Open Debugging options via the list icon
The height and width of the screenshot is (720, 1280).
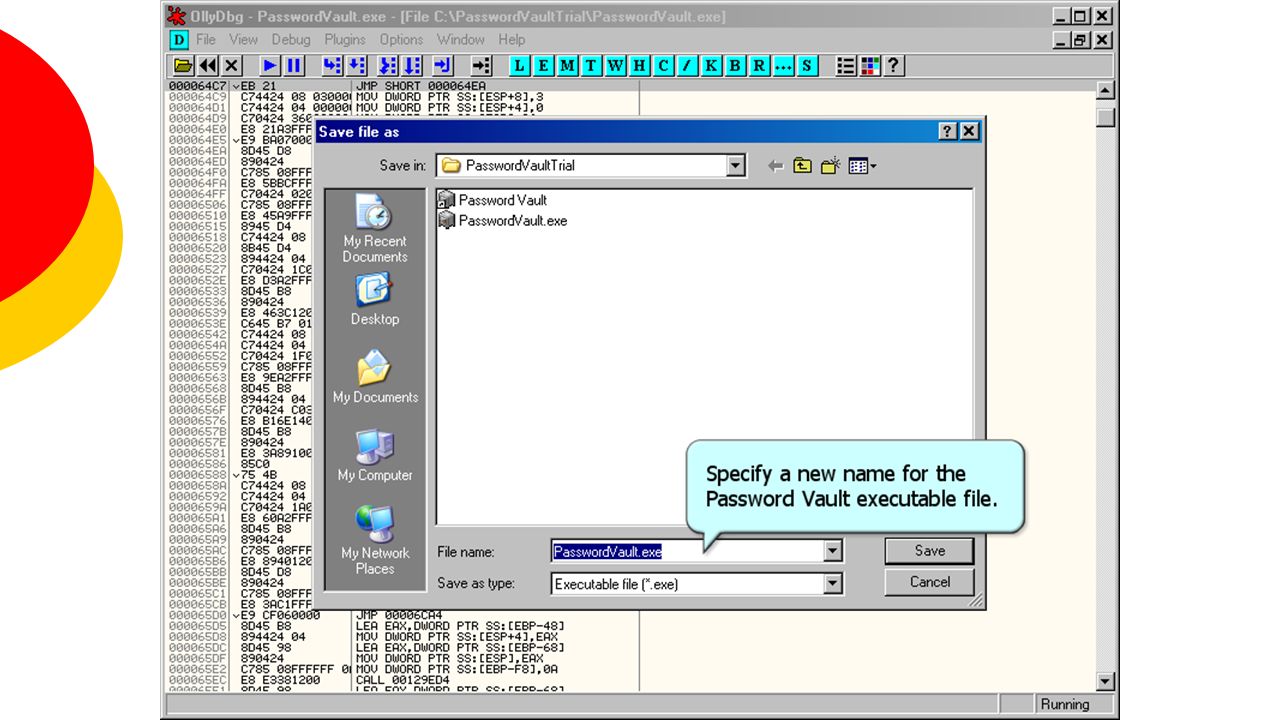coord(846,66)
